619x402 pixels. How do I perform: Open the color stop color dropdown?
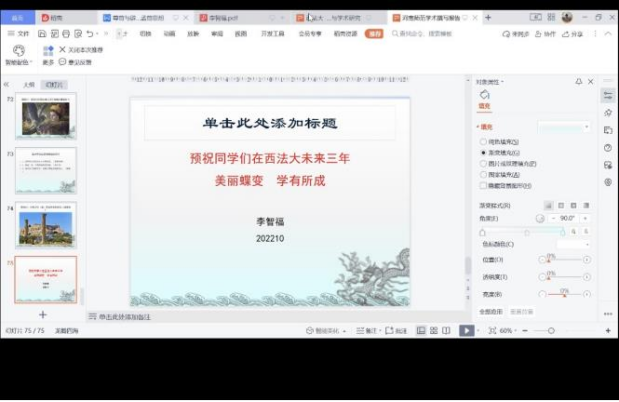573,244
